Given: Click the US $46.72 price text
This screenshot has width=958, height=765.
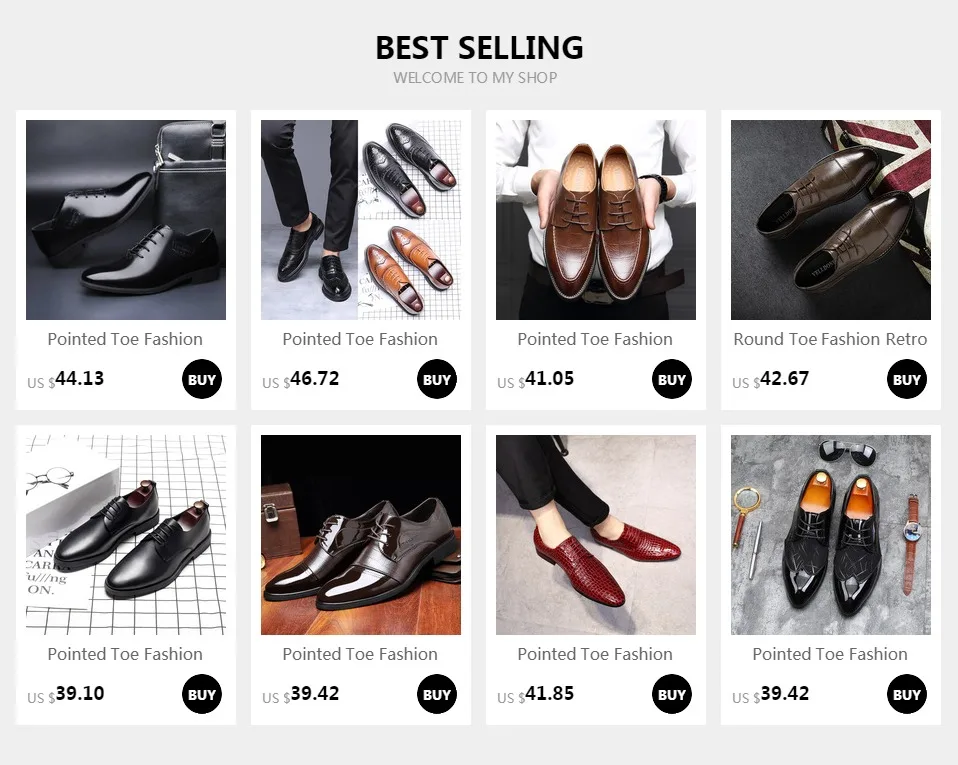Looking at the screenshot, I should tap(301, 379).
